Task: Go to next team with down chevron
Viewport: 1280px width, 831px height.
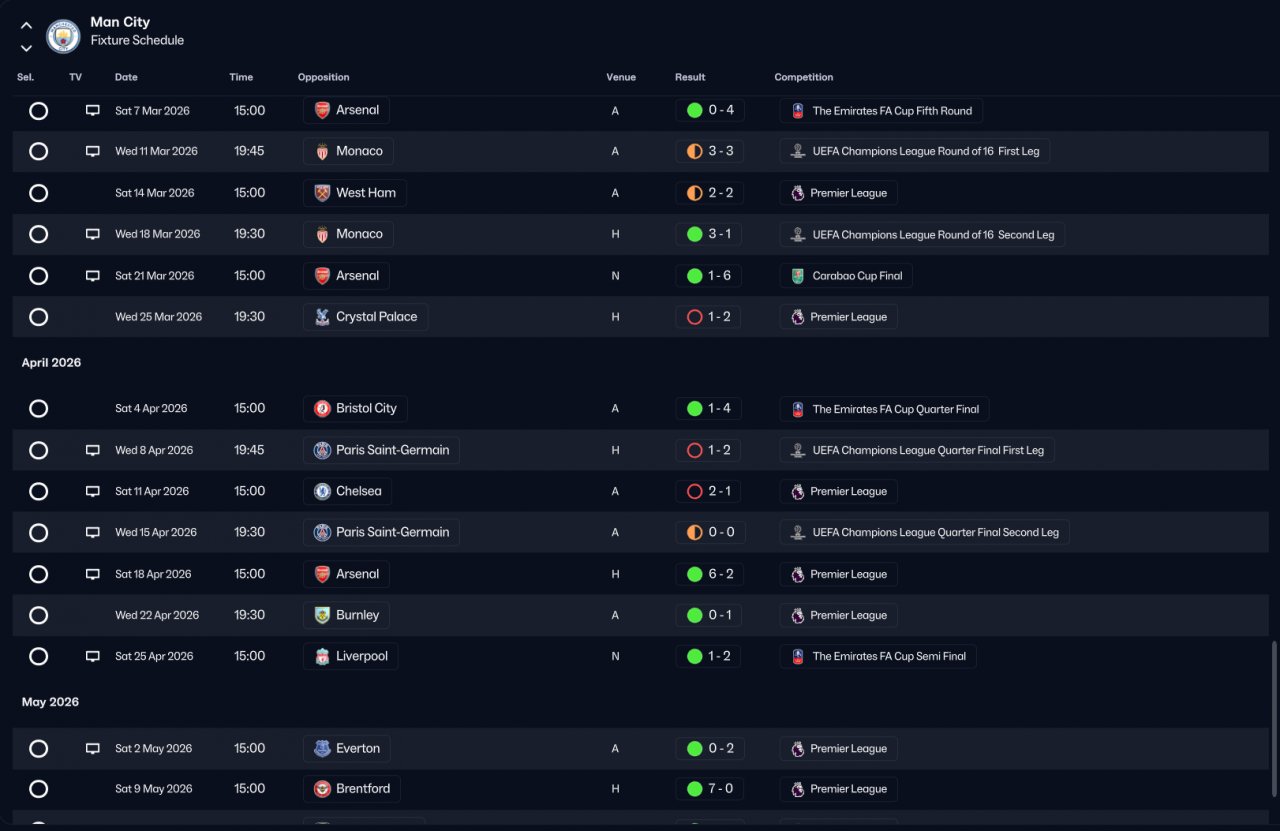Action: coord(26,48)
